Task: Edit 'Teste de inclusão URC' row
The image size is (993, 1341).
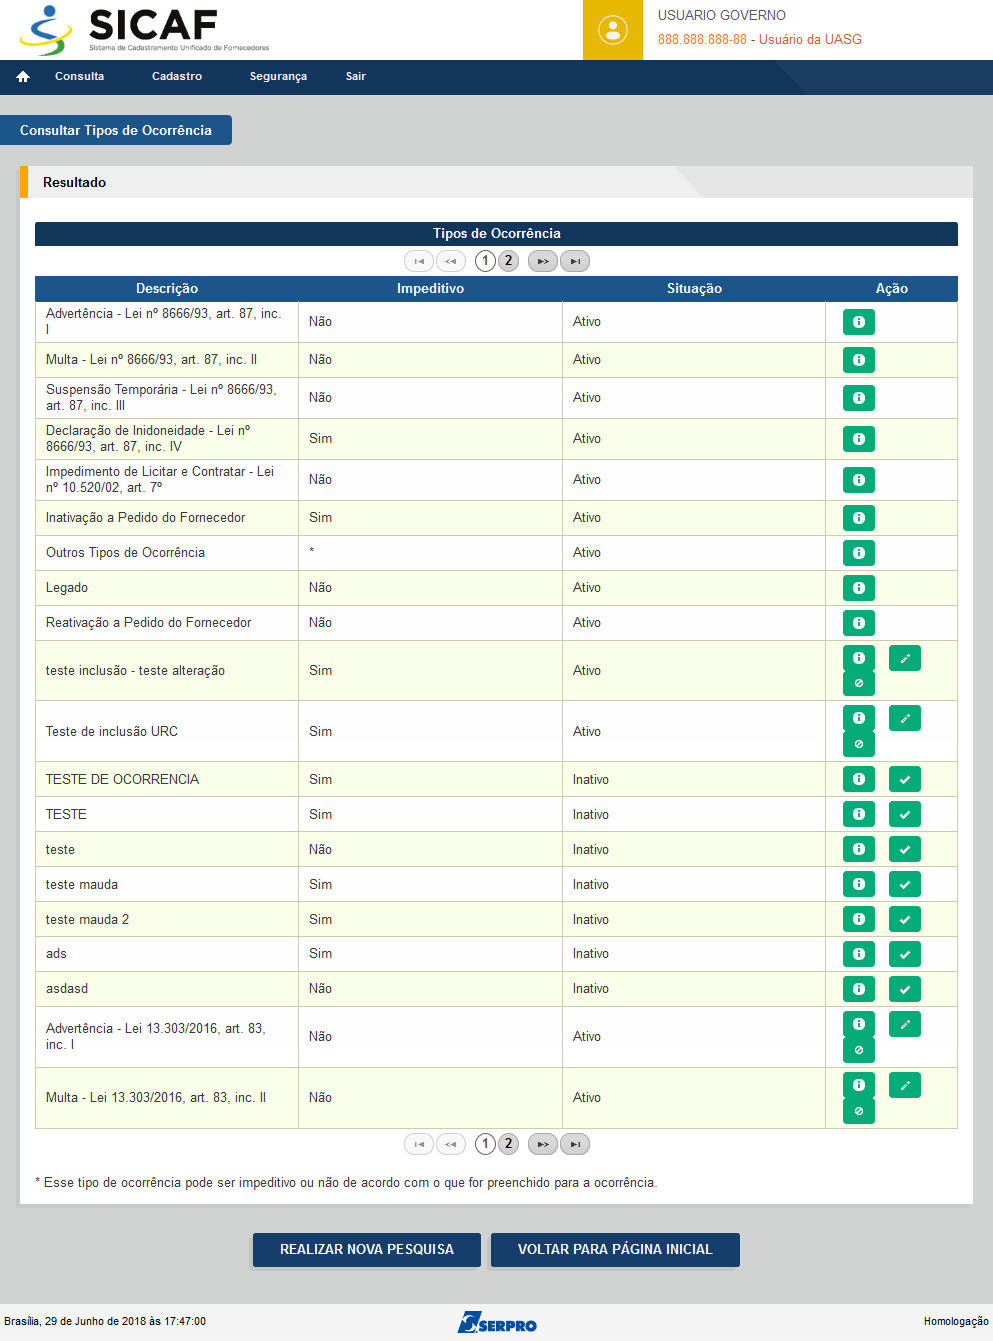Action: point(905,718)
